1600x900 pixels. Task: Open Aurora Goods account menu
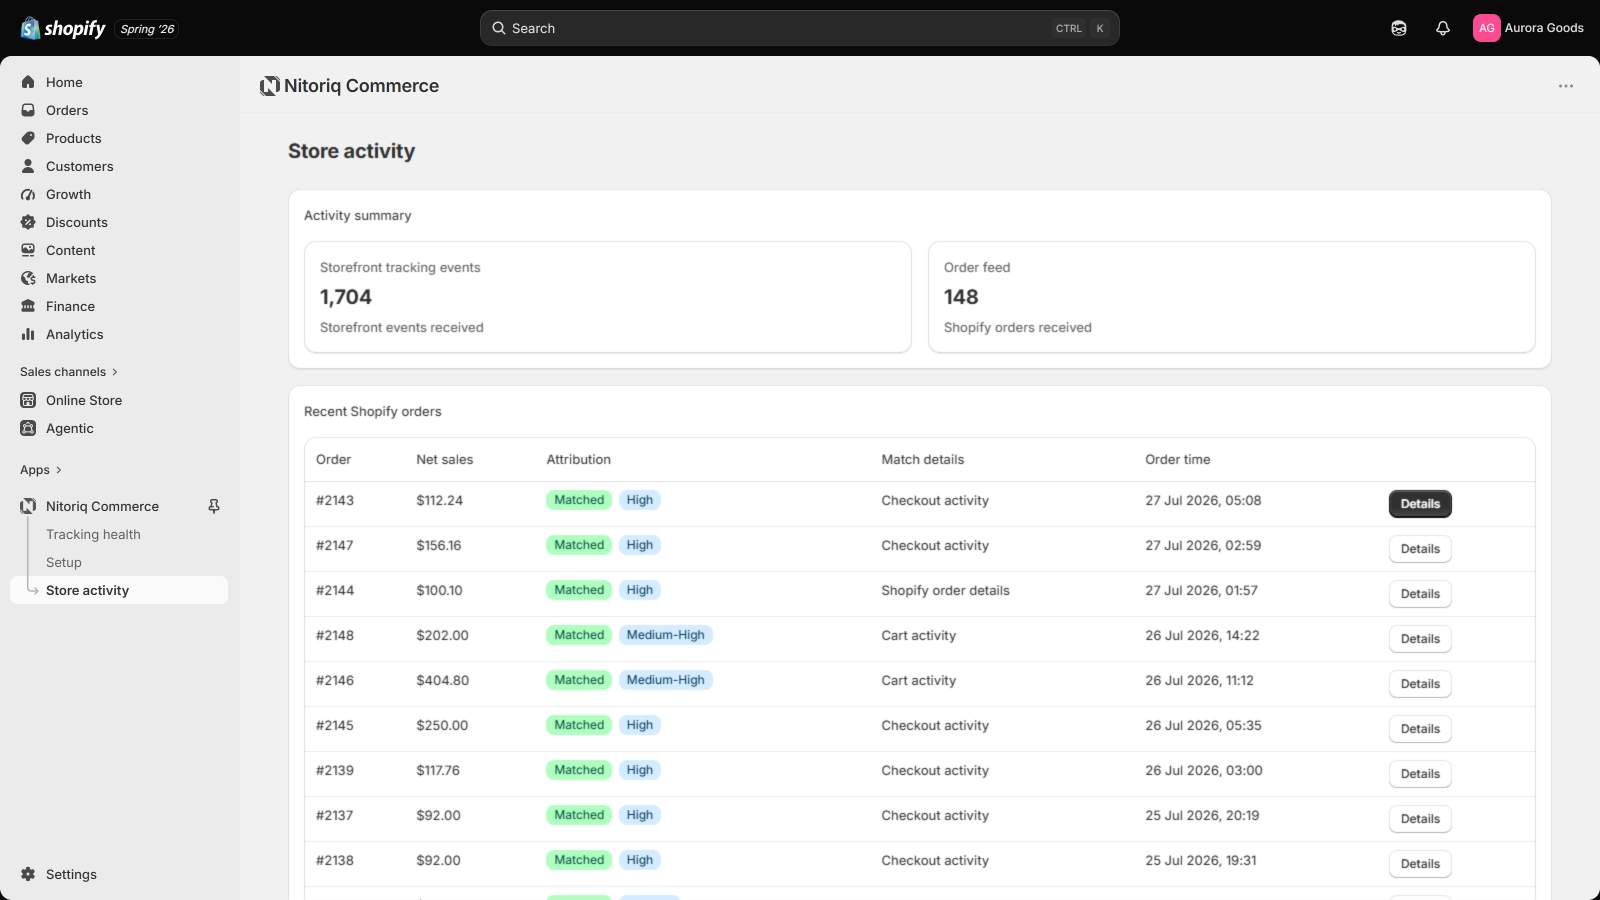pos(1528,28)
